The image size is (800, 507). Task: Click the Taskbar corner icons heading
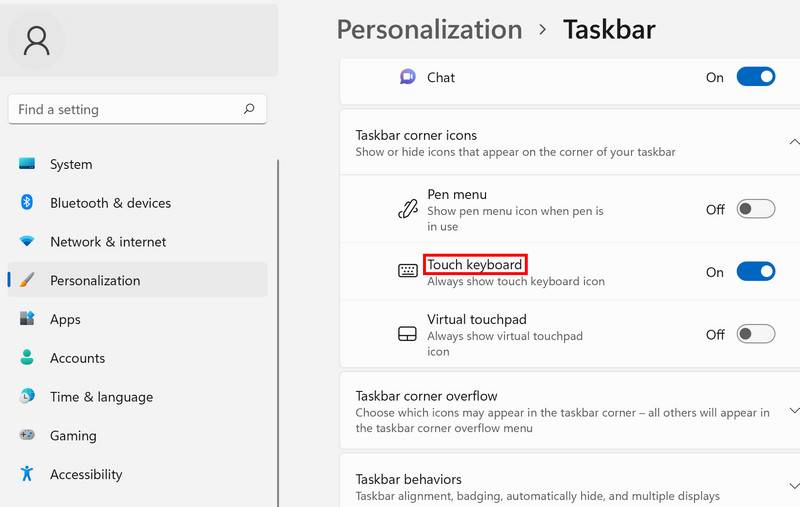pyautogui.click(x=416, y=135)
